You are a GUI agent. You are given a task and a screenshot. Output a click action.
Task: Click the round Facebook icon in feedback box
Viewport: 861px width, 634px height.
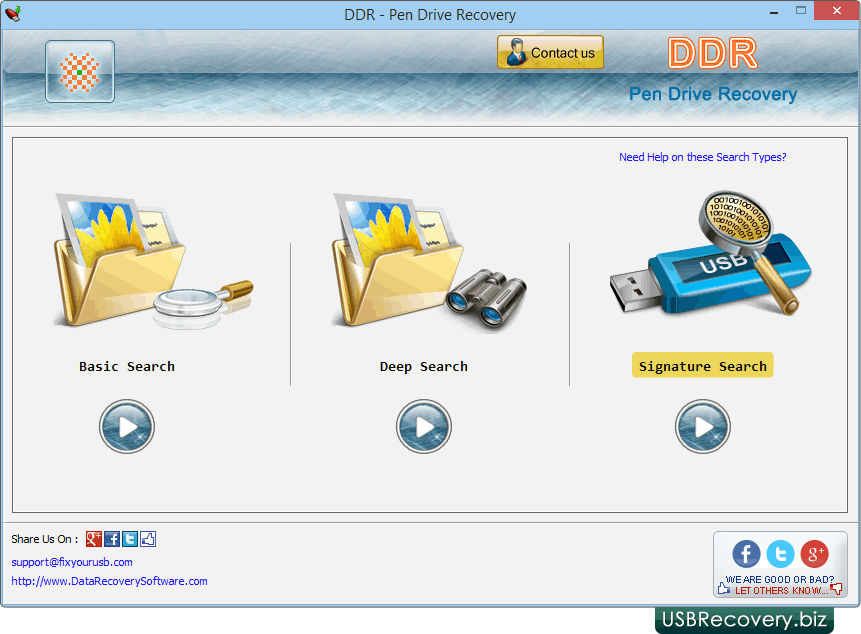coord(746,554)
